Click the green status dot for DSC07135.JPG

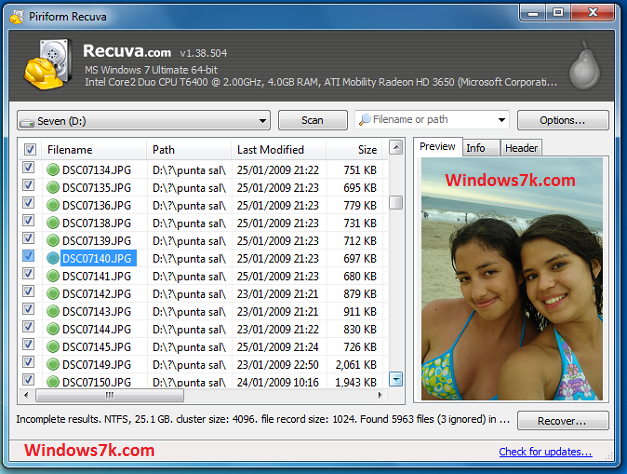53,188
